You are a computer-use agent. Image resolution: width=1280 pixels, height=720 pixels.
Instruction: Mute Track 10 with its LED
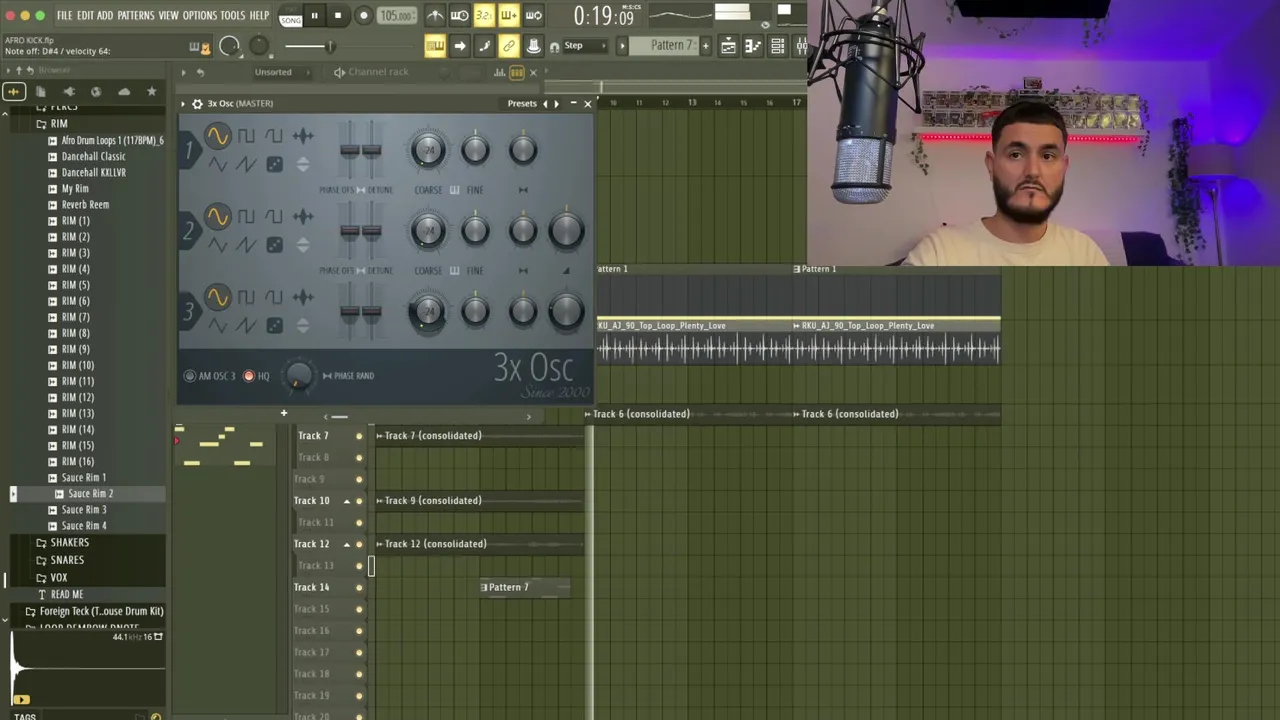359,501
